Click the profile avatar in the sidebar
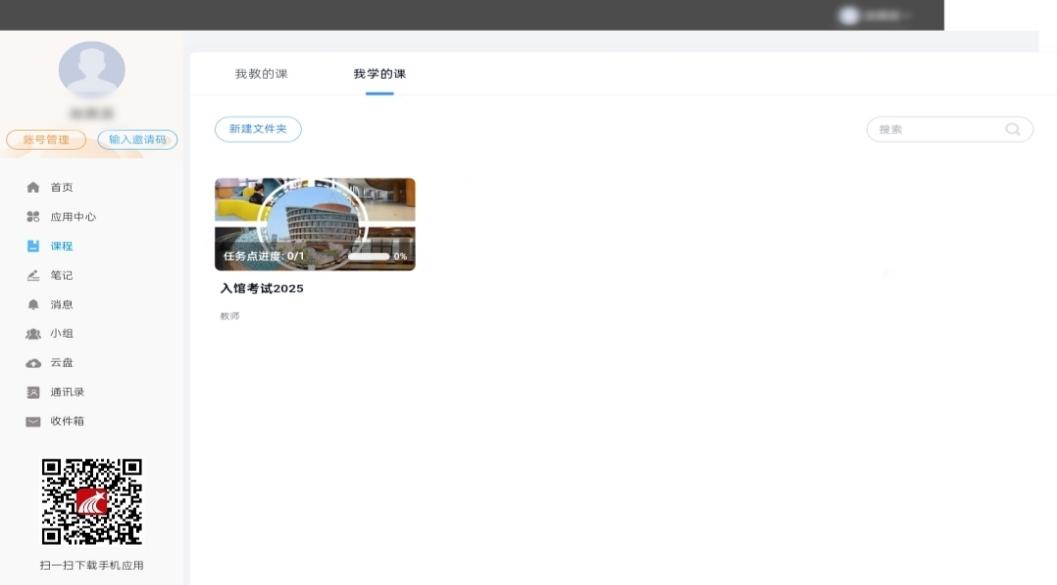The width and height of the screenshot is (1057, 585). (x=92, y=70)
